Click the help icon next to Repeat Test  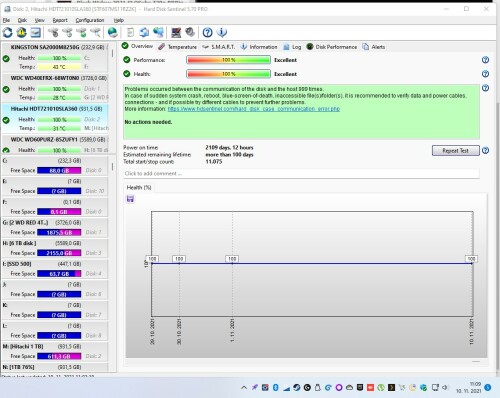point(485,151)
